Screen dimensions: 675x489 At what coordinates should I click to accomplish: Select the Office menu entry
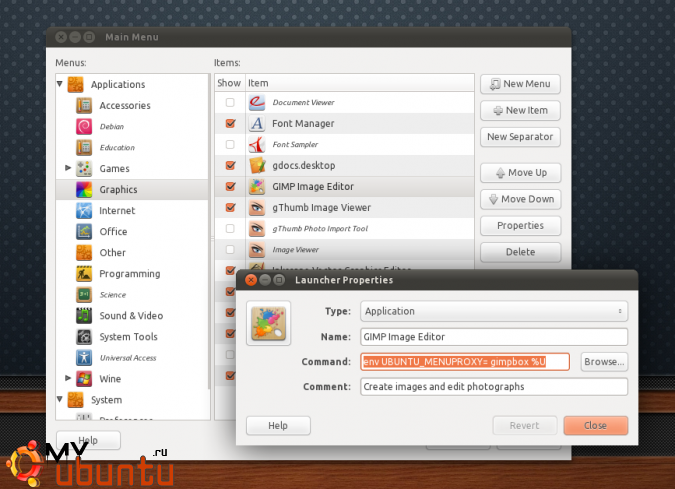click(x=112, y=231)
